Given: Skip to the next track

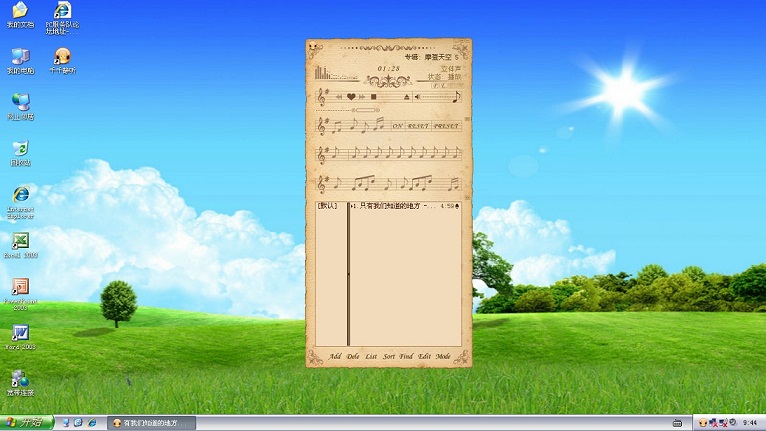Looking at the screenshot, I should pyautogui.click(x=362, y=97).
